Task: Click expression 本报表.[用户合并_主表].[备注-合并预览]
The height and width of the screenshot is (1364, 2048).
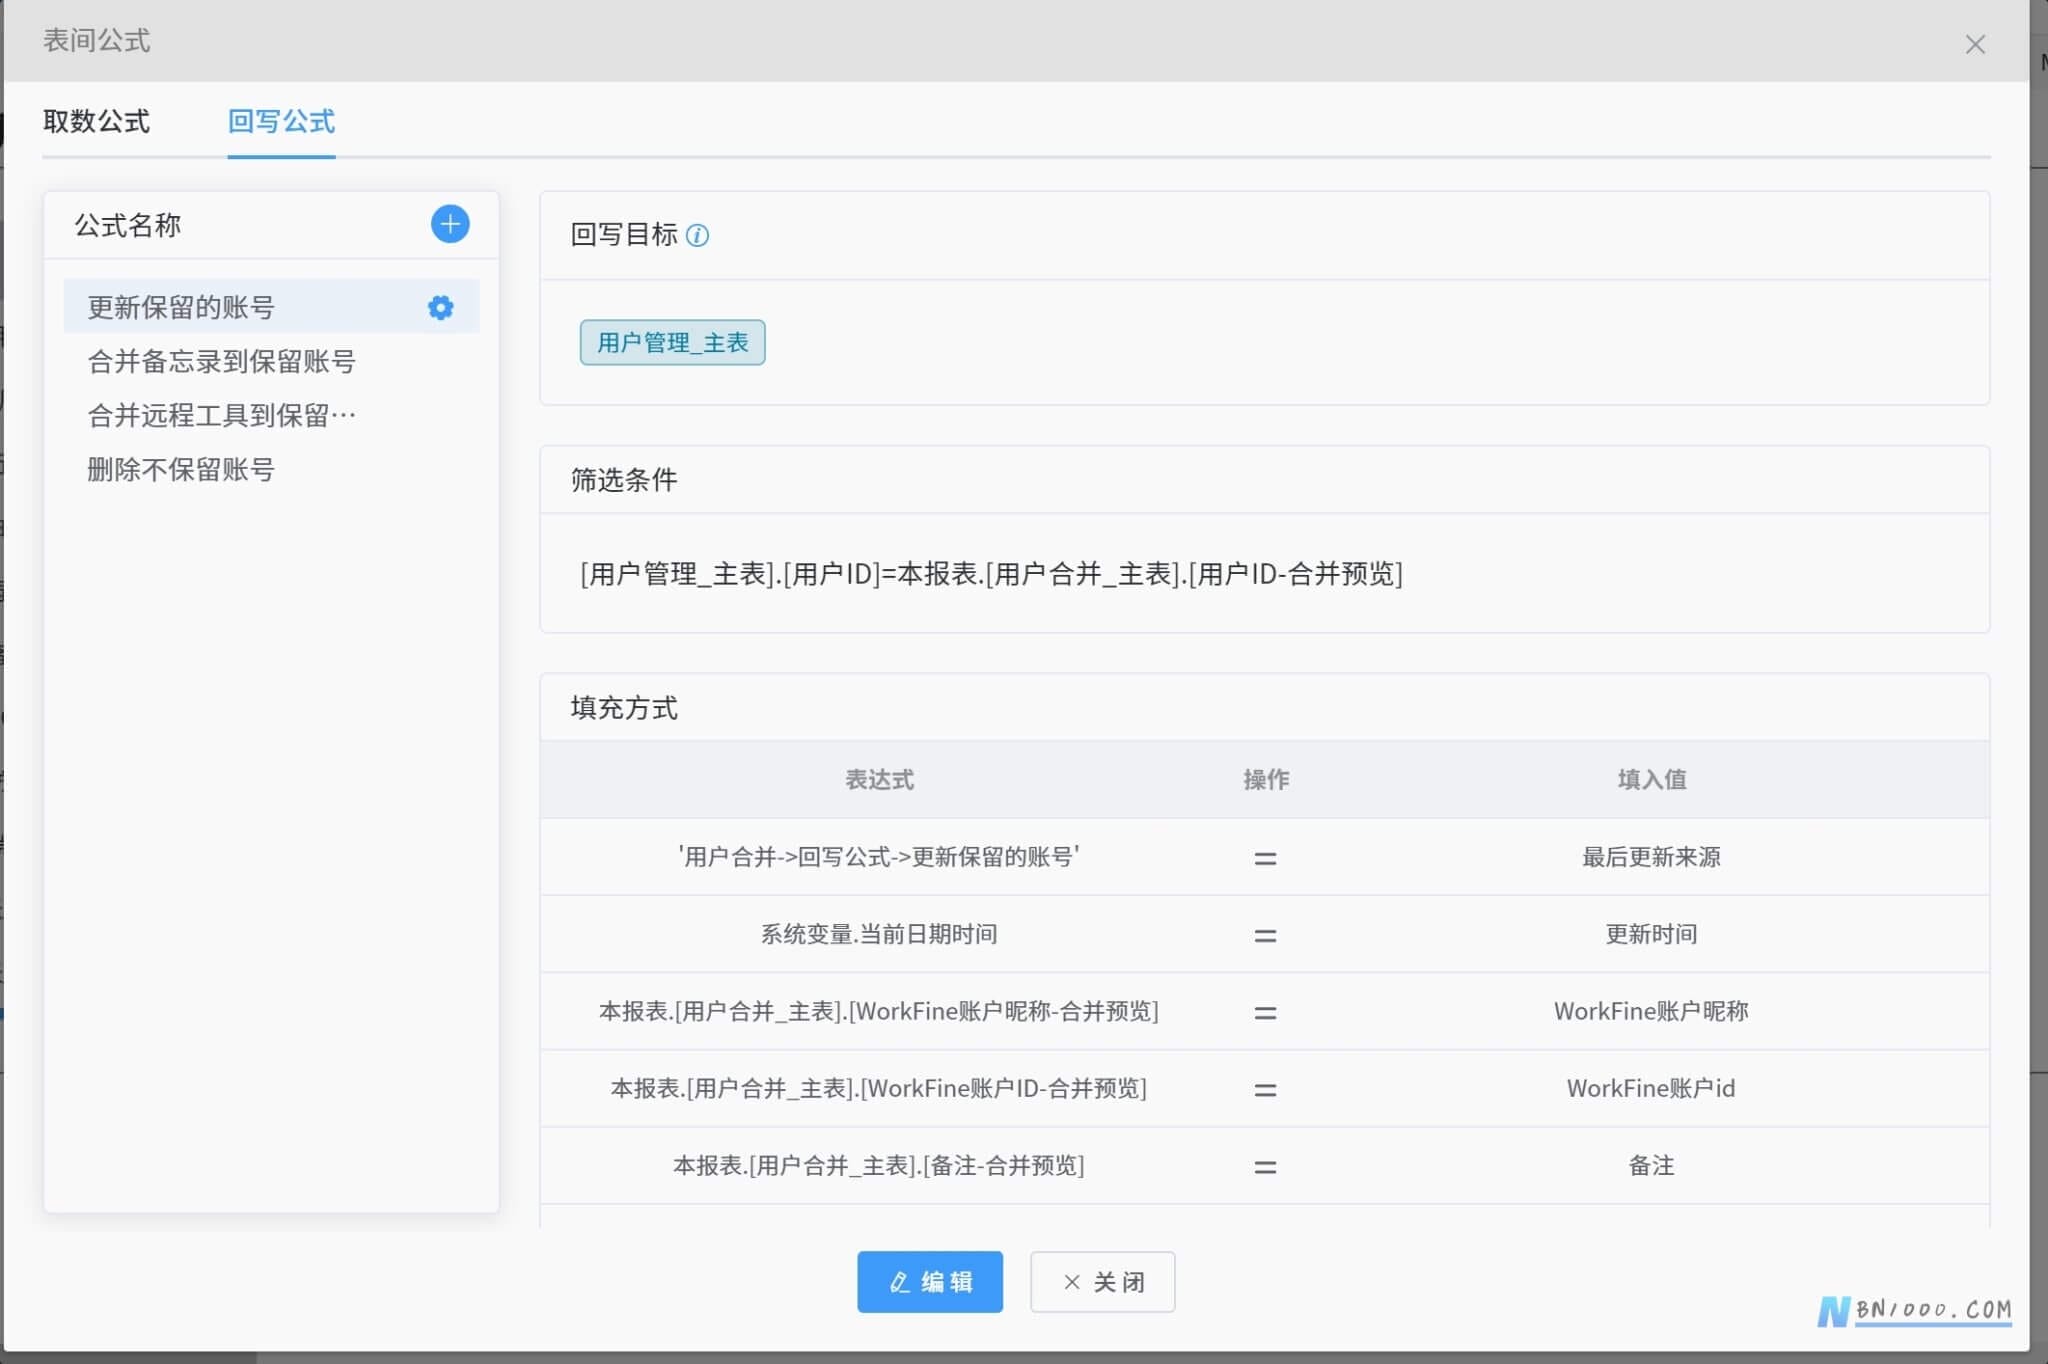Action: (x=879, y=1165)
